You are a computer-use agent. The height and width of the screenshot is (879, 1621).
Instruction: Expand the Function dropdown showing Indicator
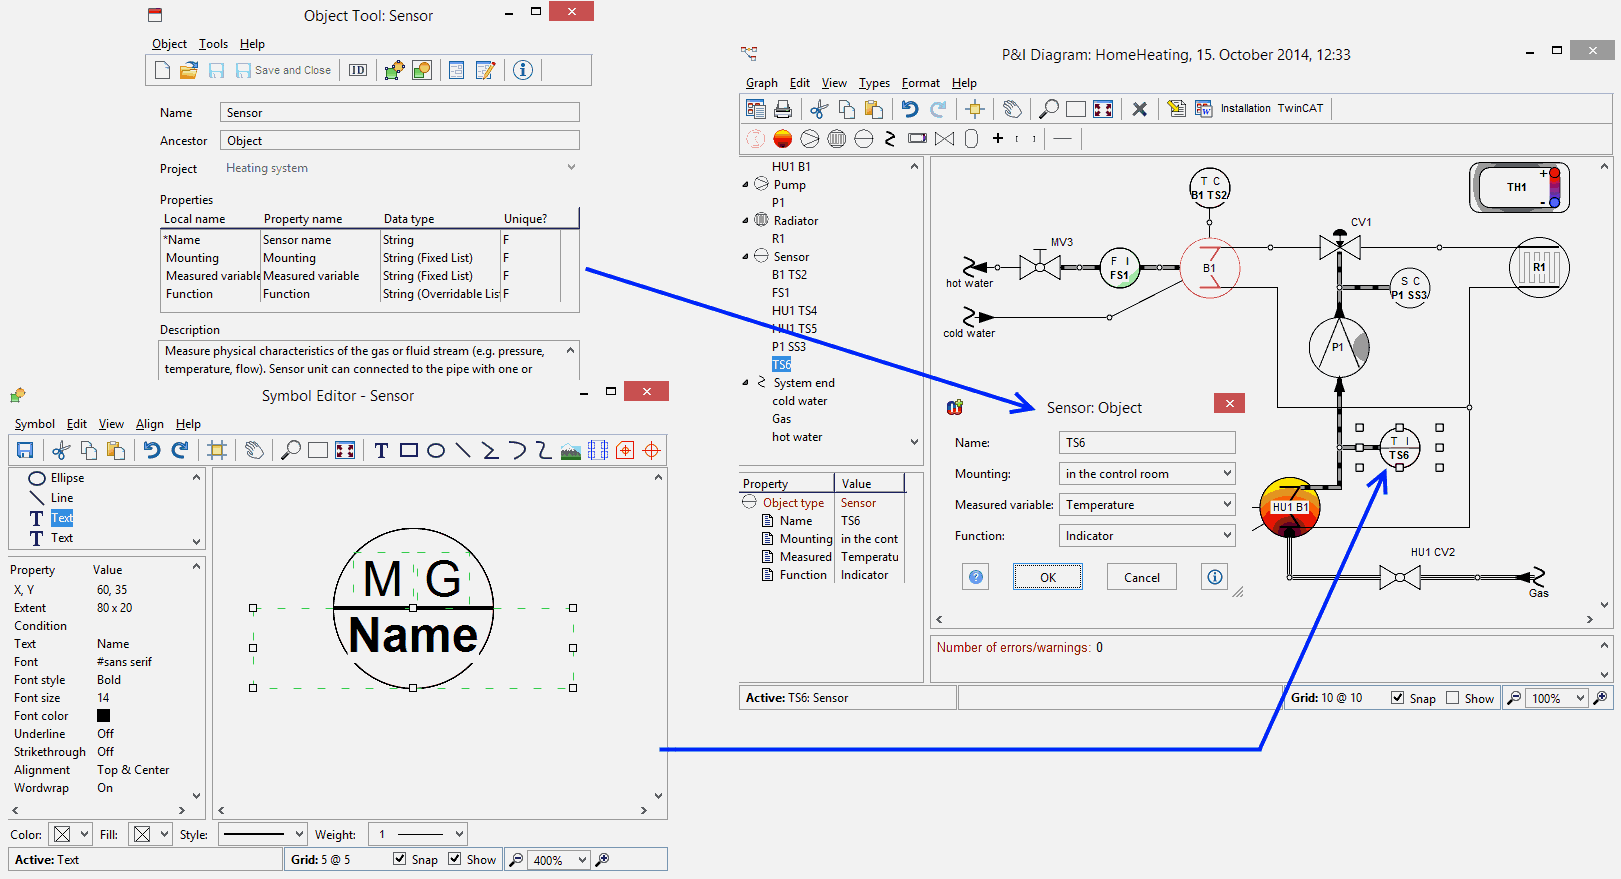pyautogui.click(x=1227, y=536)
